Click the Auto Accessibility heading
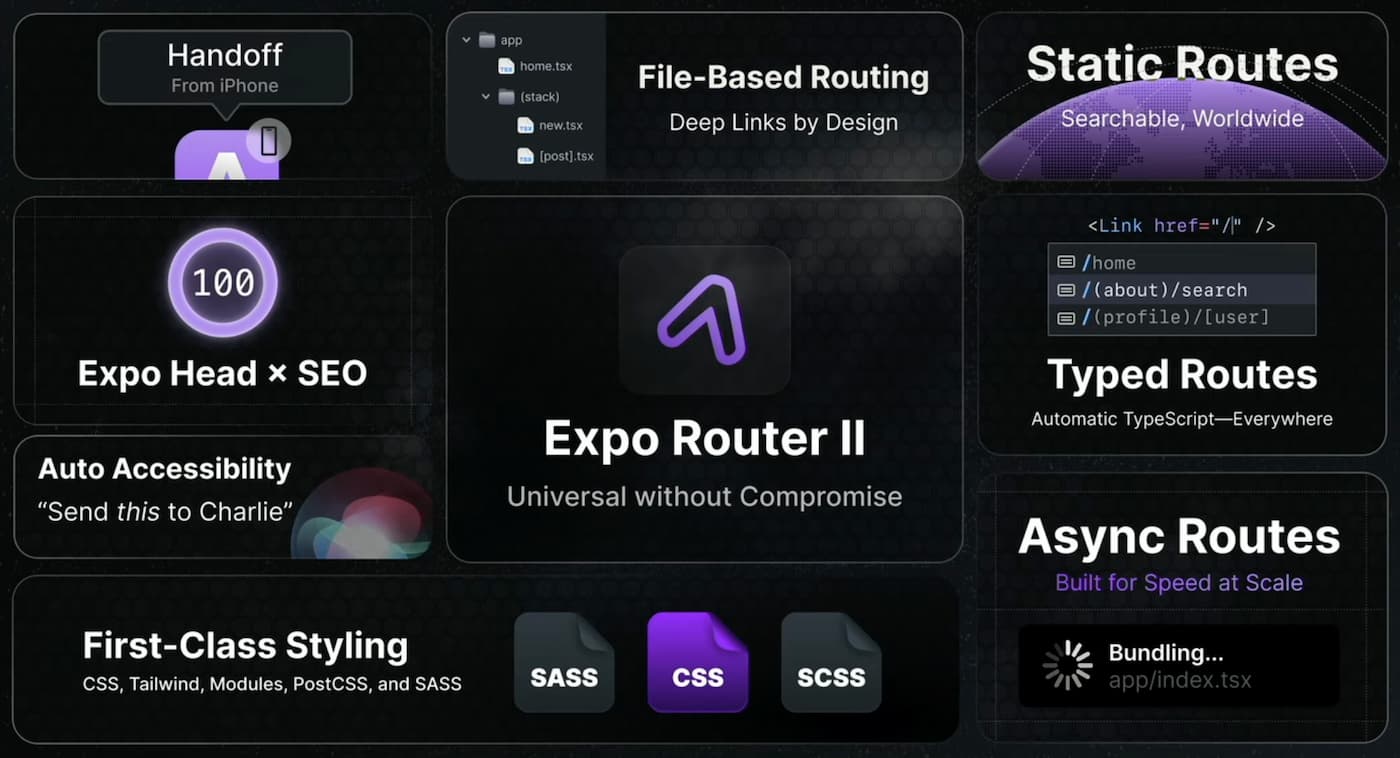The width and height of the screenshot is (1400, 758). [x=164, y=468]
